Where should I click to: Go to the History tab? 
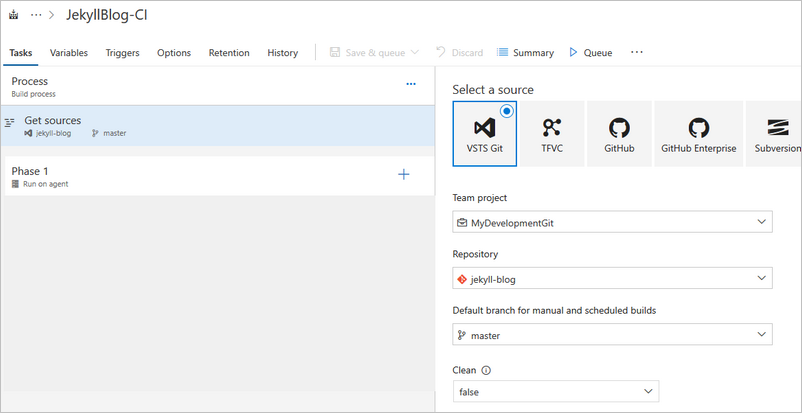pyautogui.click(x=282, y=53)
